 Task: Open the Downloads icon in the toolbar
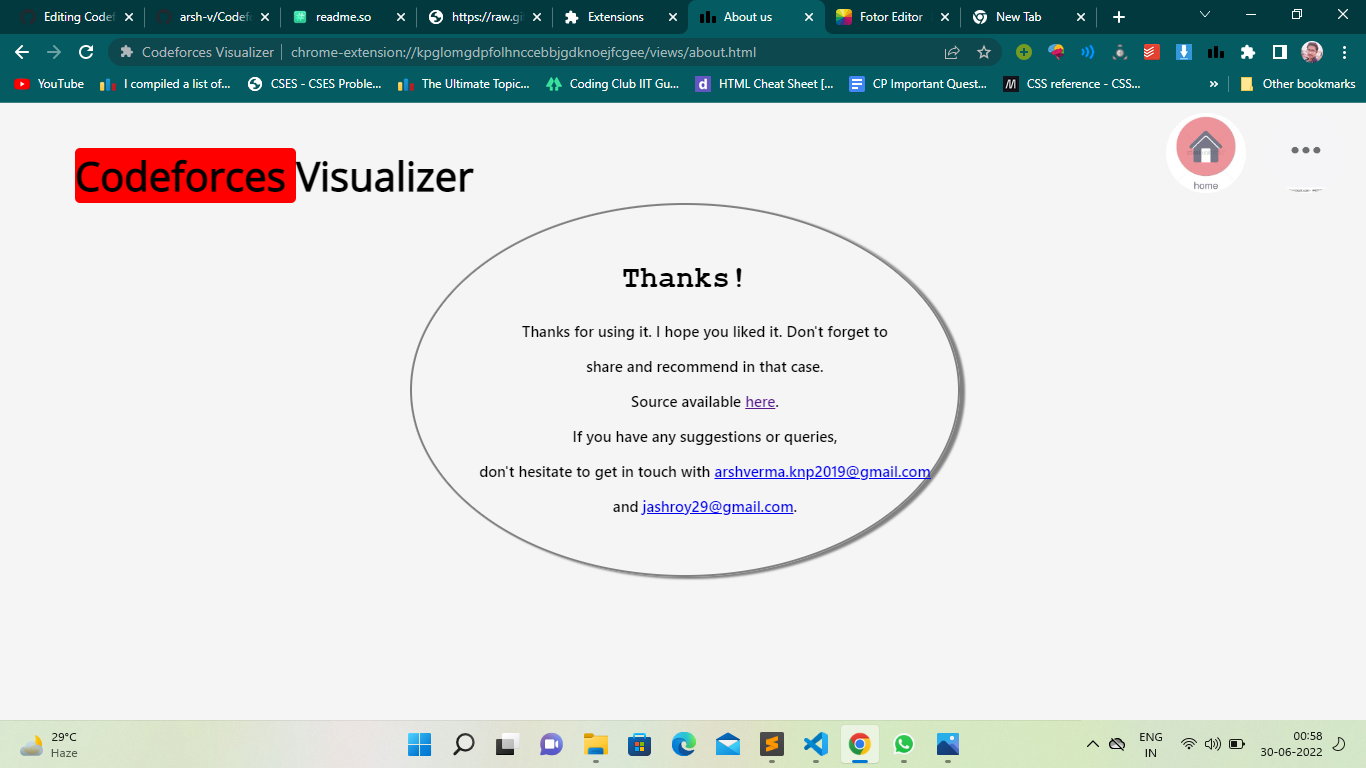tap(1184, 51)
